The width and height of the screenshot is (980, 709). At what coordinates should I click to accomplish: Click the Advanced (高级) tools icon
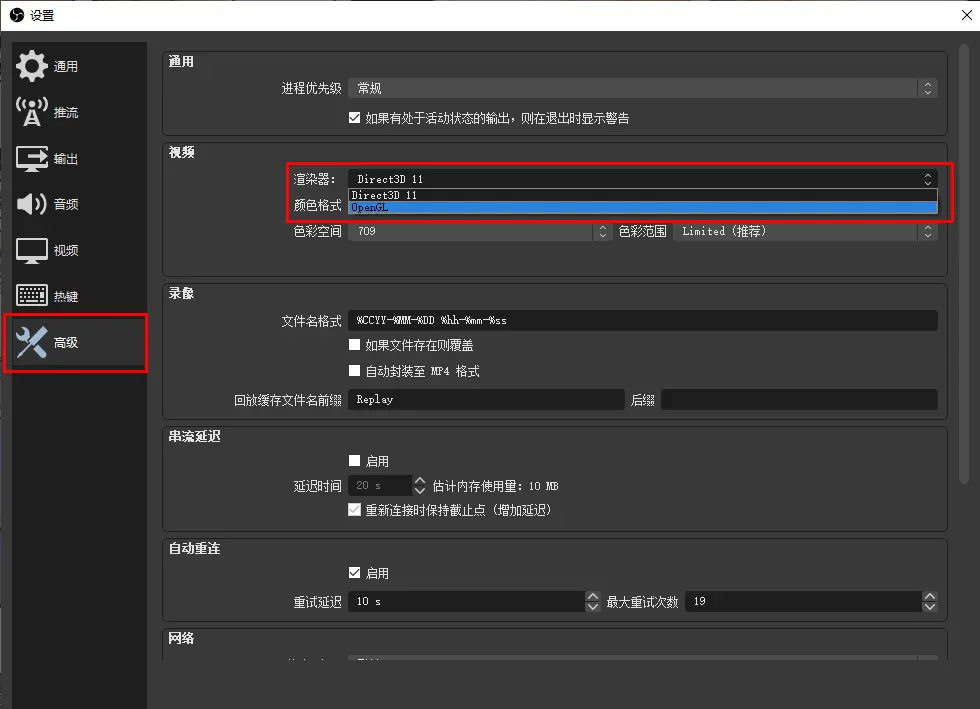coord(32,343)
